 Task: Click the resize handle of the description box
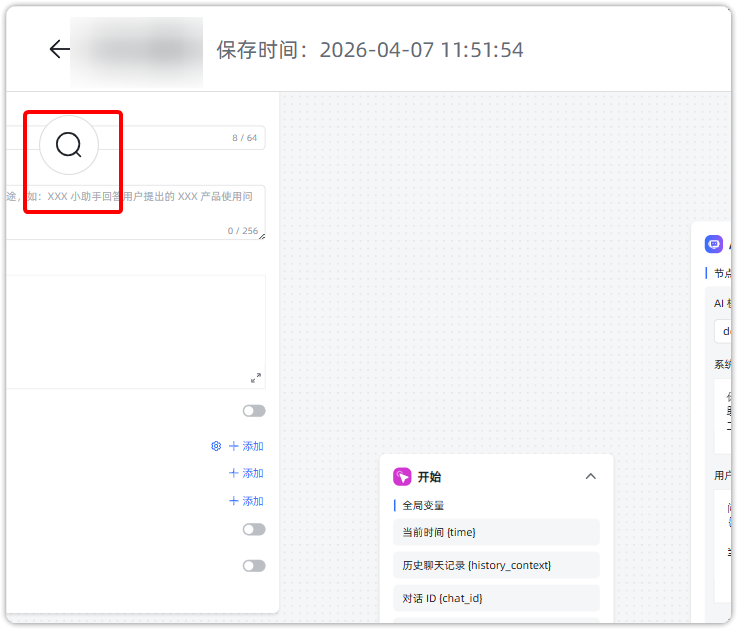tap(261, 235)
